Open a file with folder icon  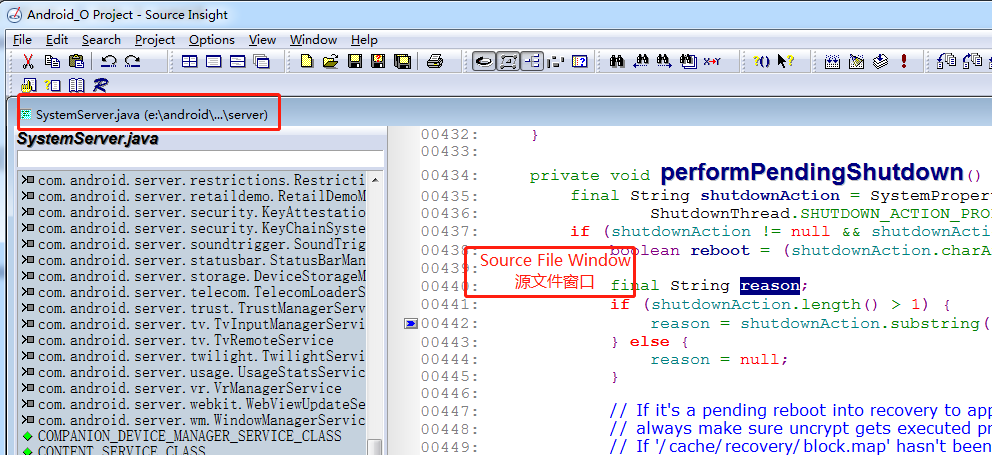[x=330, y=61]
